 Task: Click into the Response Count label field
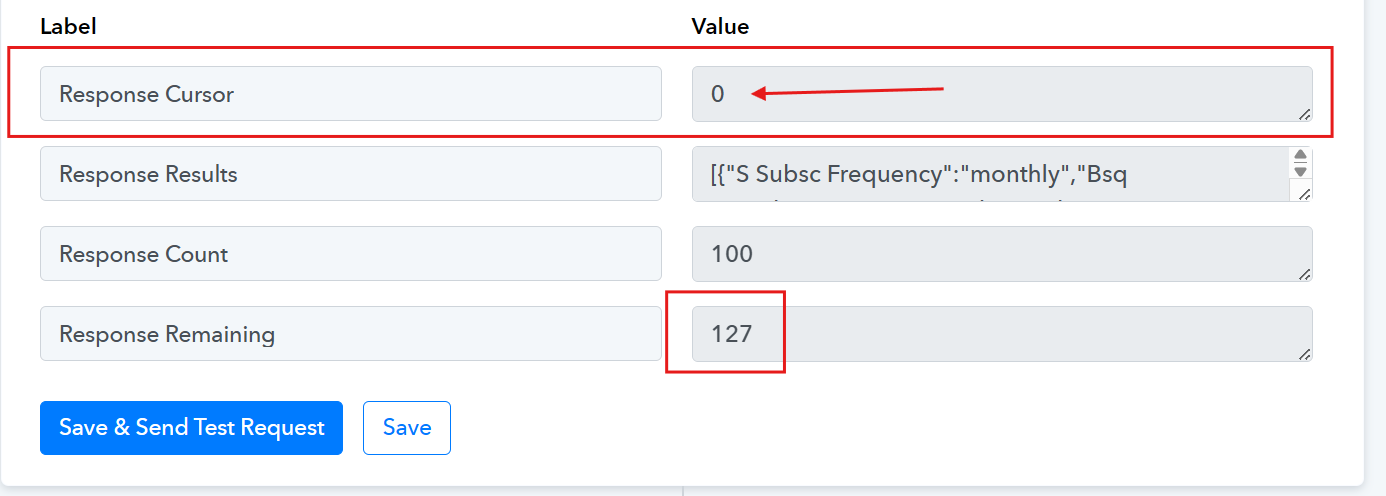[351, 254]
